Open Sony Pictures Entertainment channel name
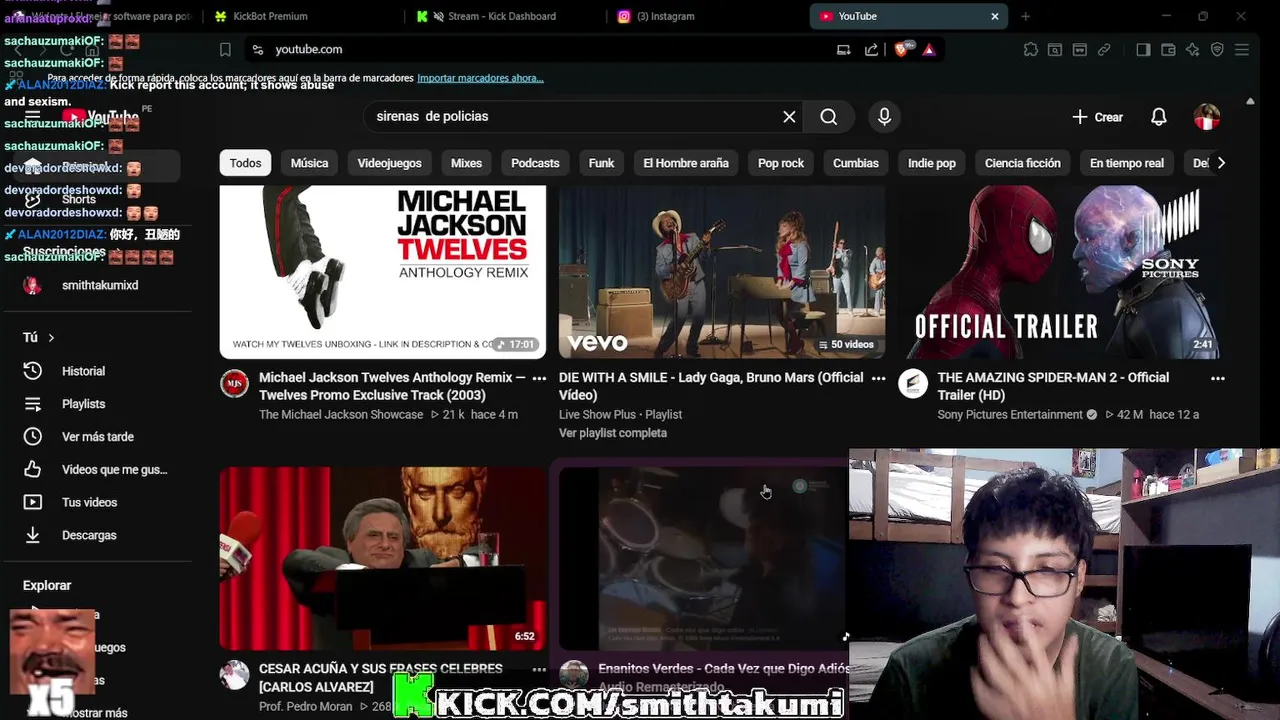Image resolution: width=1280 pixels, height=720 pixels. click(1010, 415)
